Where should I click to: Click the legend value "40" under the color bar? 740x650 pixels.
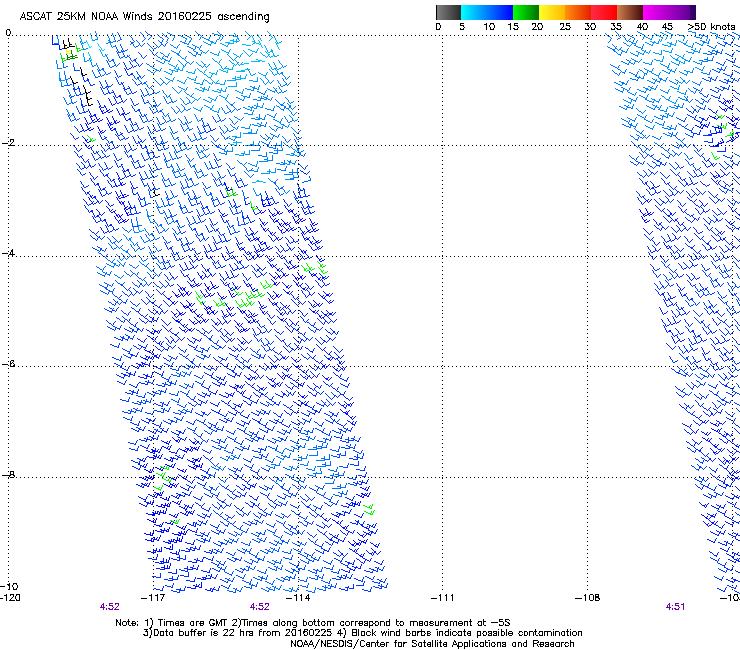click(642, 27)
